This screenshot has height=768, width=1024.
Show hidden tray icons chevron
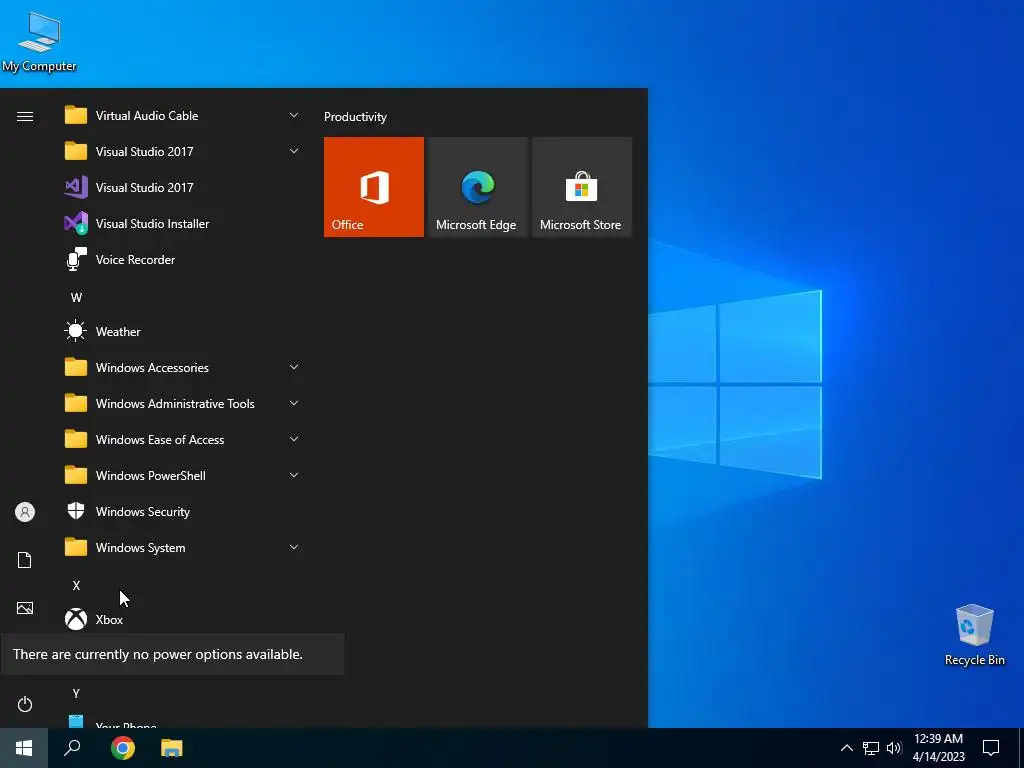coord(846,748)
